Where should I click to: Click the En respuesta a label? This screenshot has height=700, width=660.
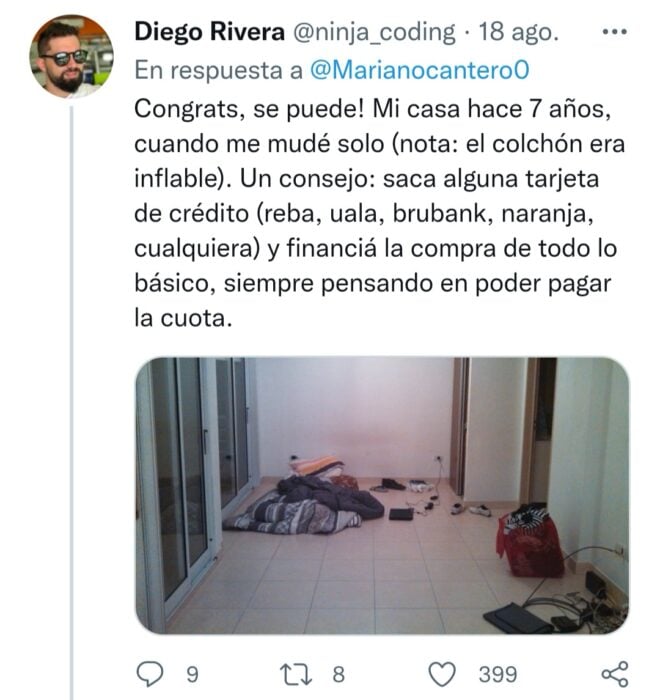pyautogui.click(x=218, y=71)
